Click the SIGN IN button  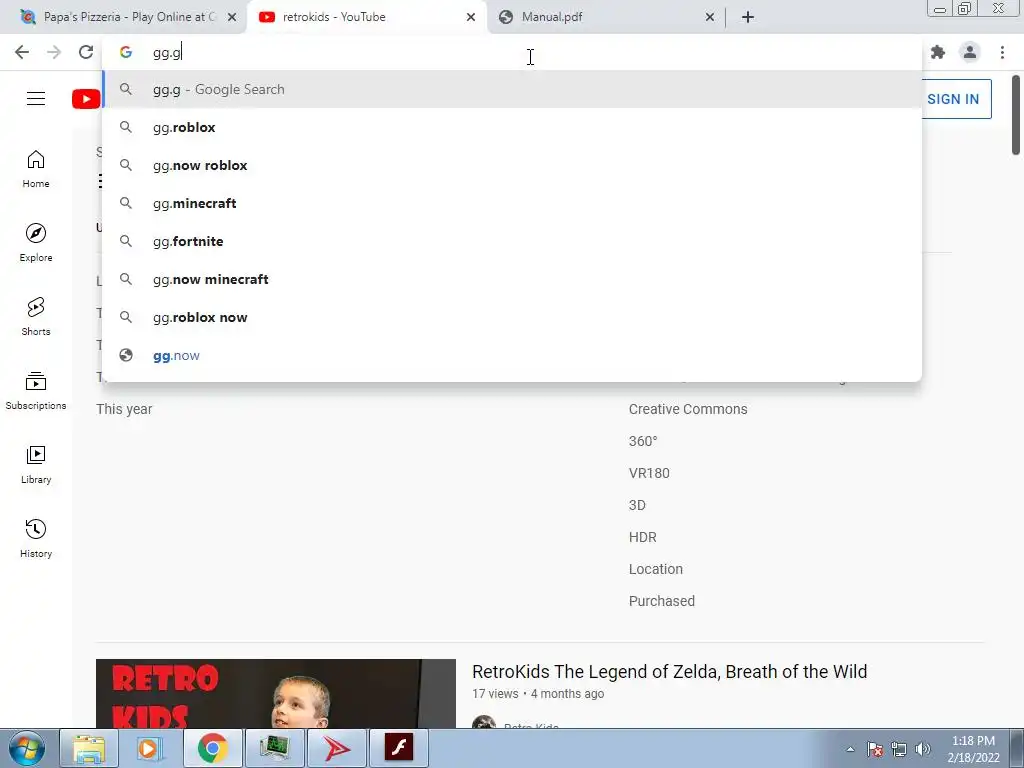tap(953, 99)
